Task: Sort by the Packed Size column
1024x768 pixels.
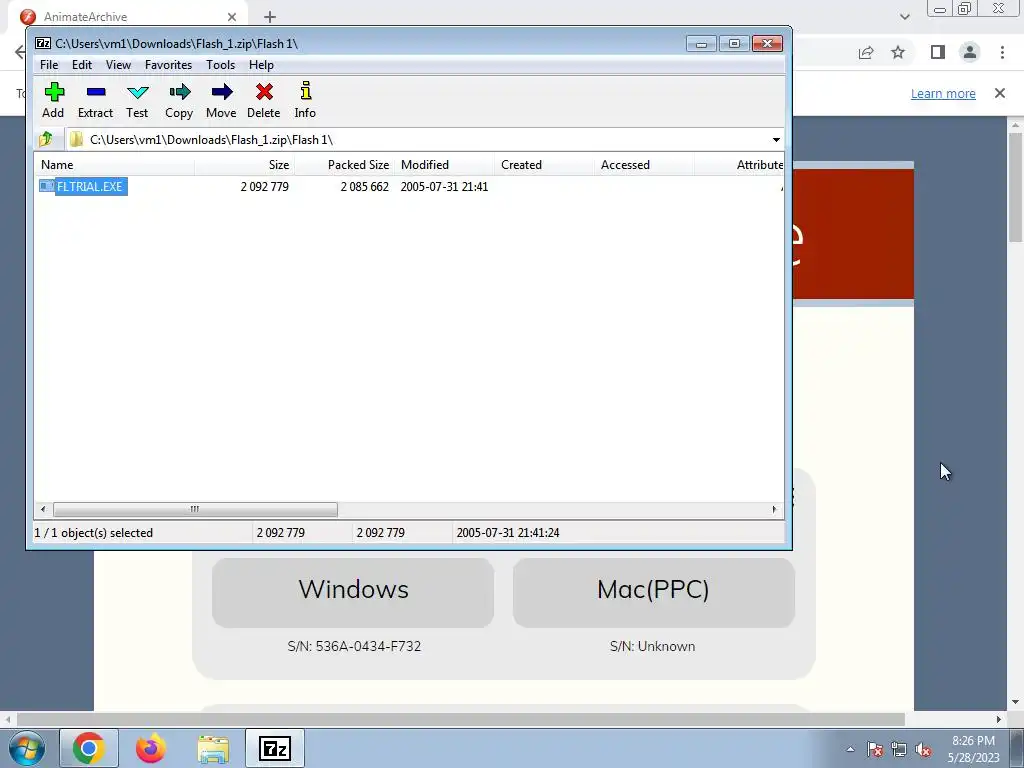Action: point(344,165)
